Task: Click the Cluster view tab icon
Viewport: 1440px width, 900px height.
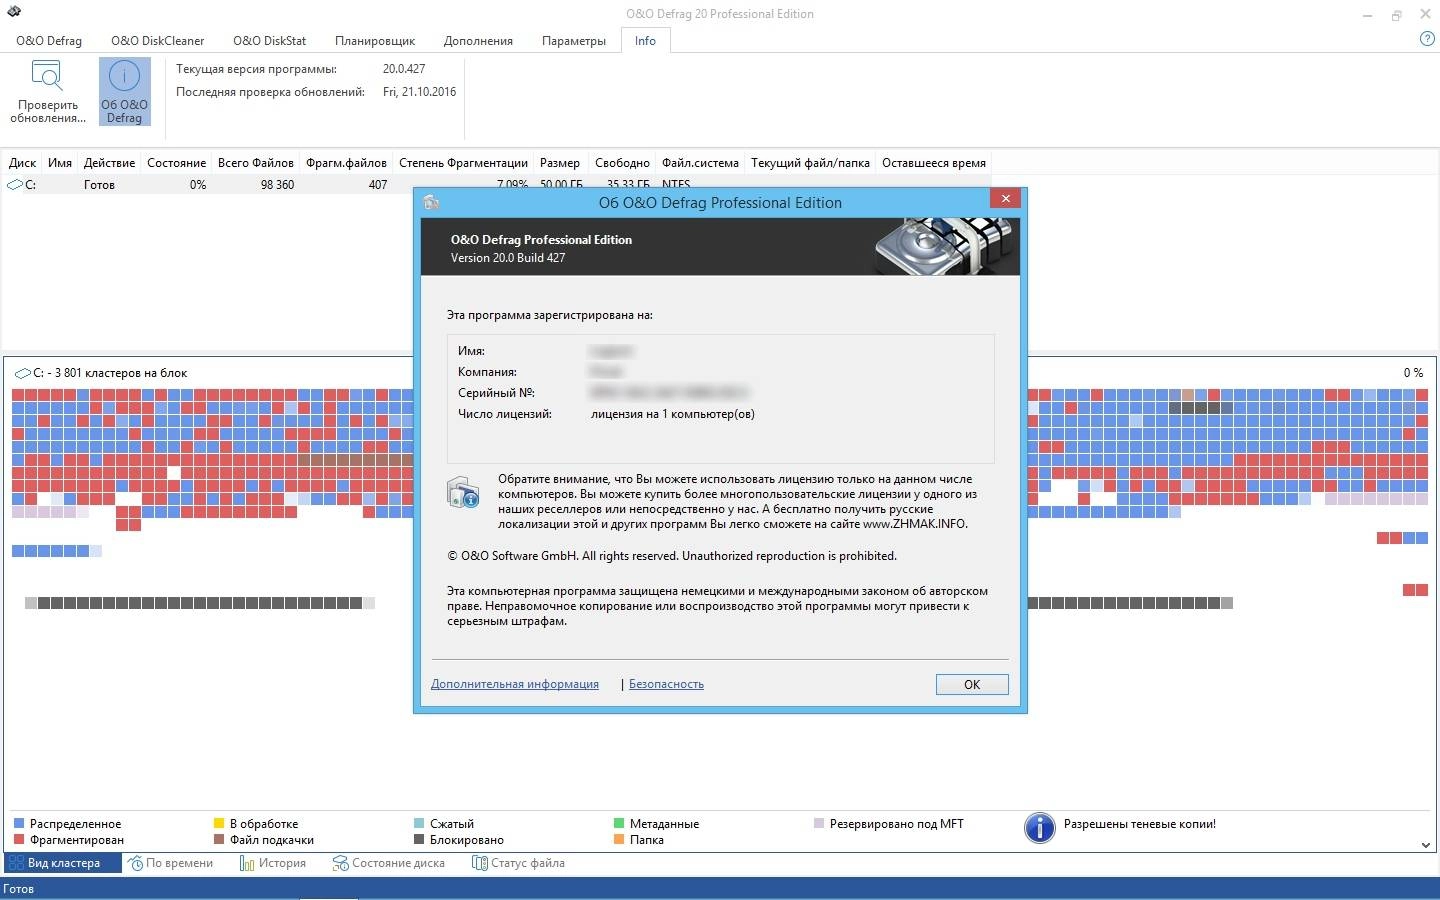Action: [16, 863]
